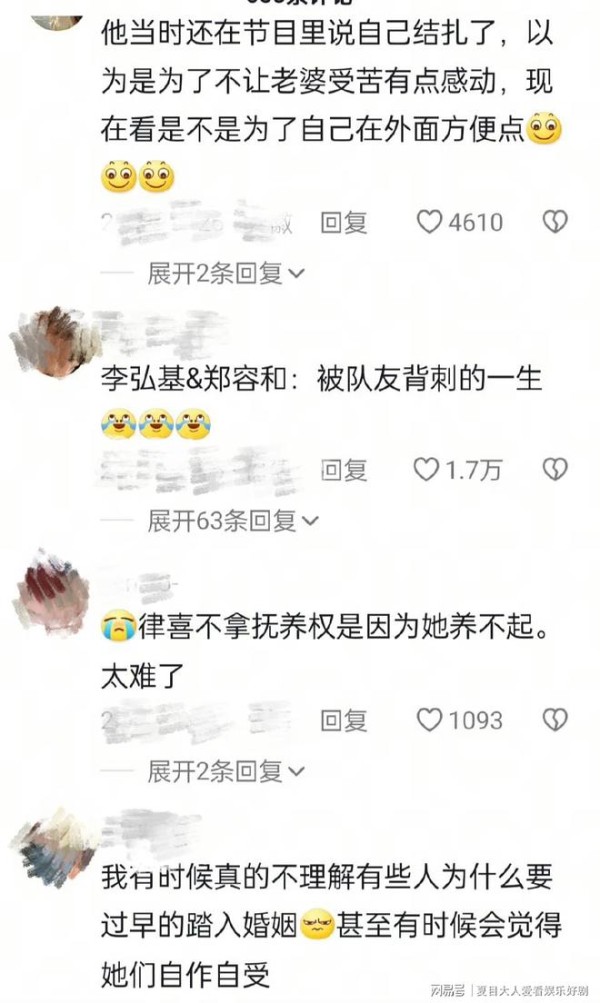Reply to the 李弘基&郑容和 comment
Screen dimensions: 600x1003
tap(343, 471)
